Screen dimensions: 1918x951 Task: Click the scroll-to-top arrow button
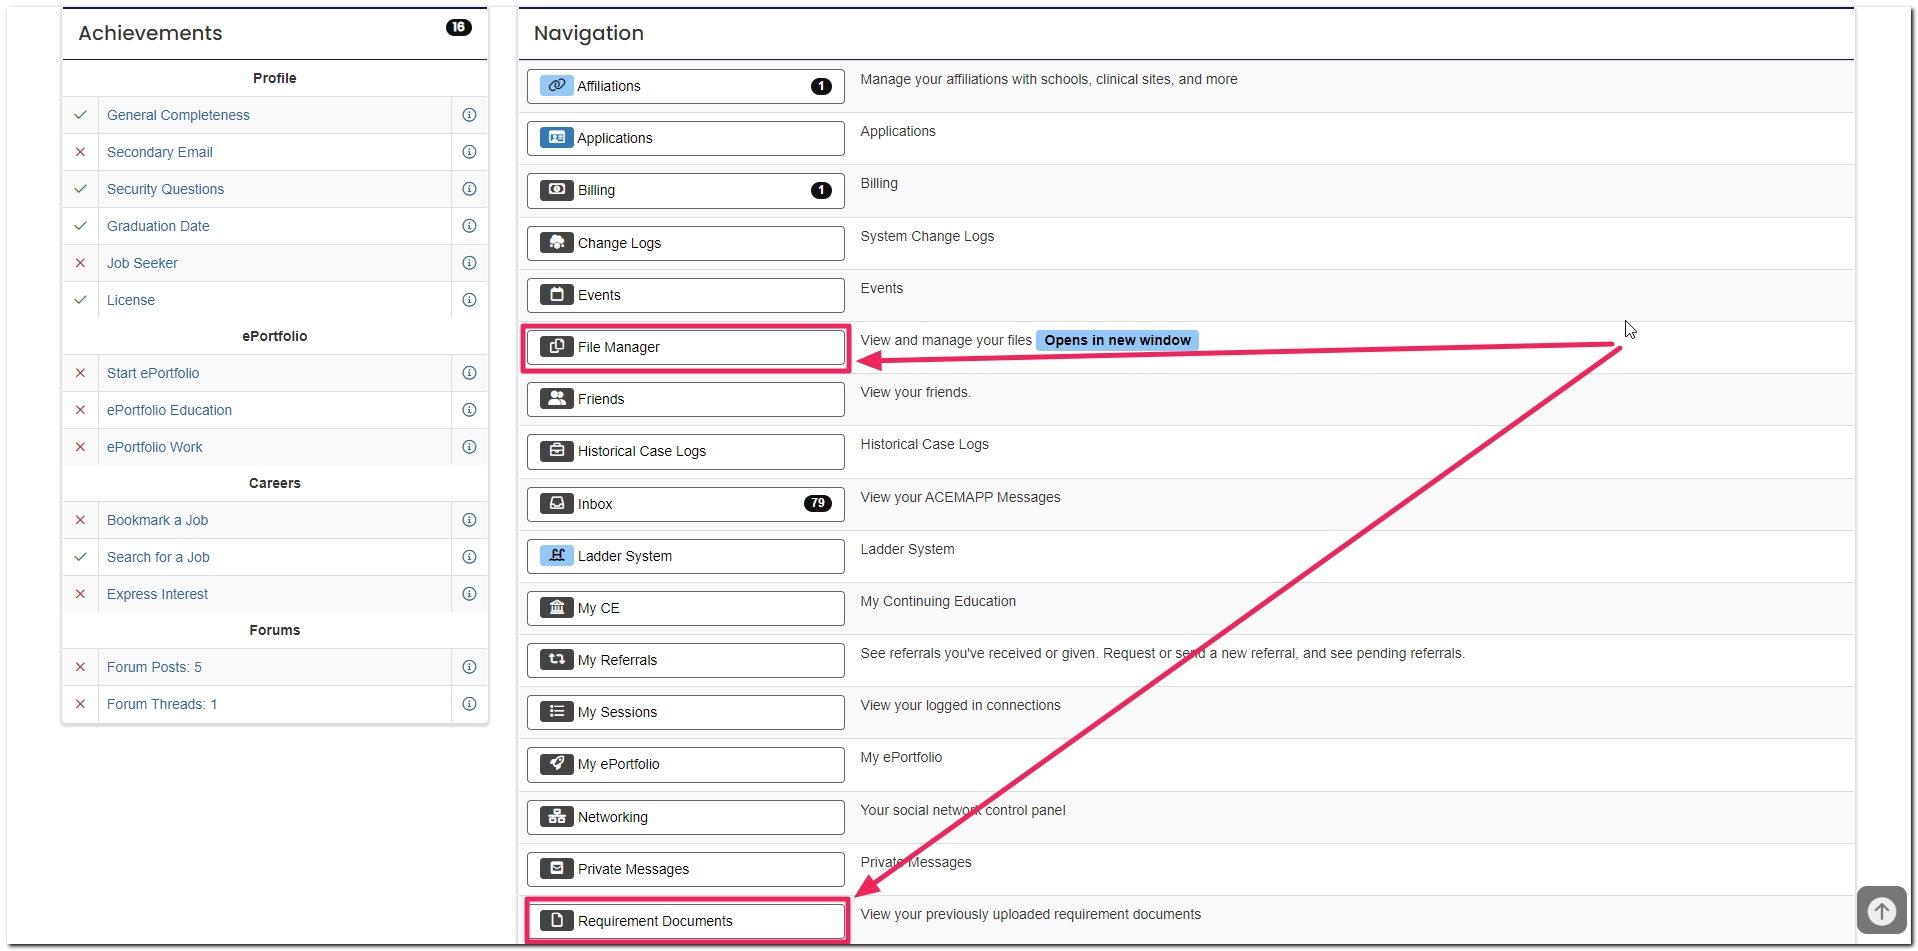1880,910
